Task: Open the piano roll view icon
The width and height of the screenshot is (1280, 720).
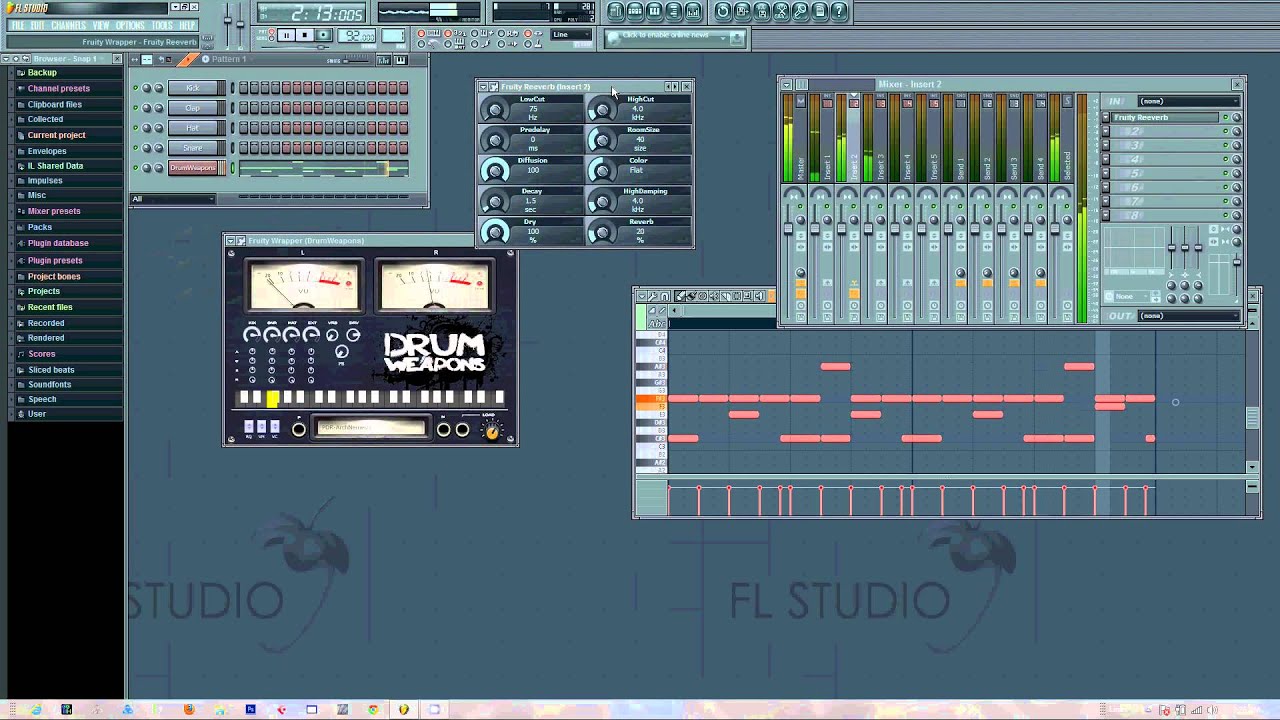Action: tap(654, 11)
